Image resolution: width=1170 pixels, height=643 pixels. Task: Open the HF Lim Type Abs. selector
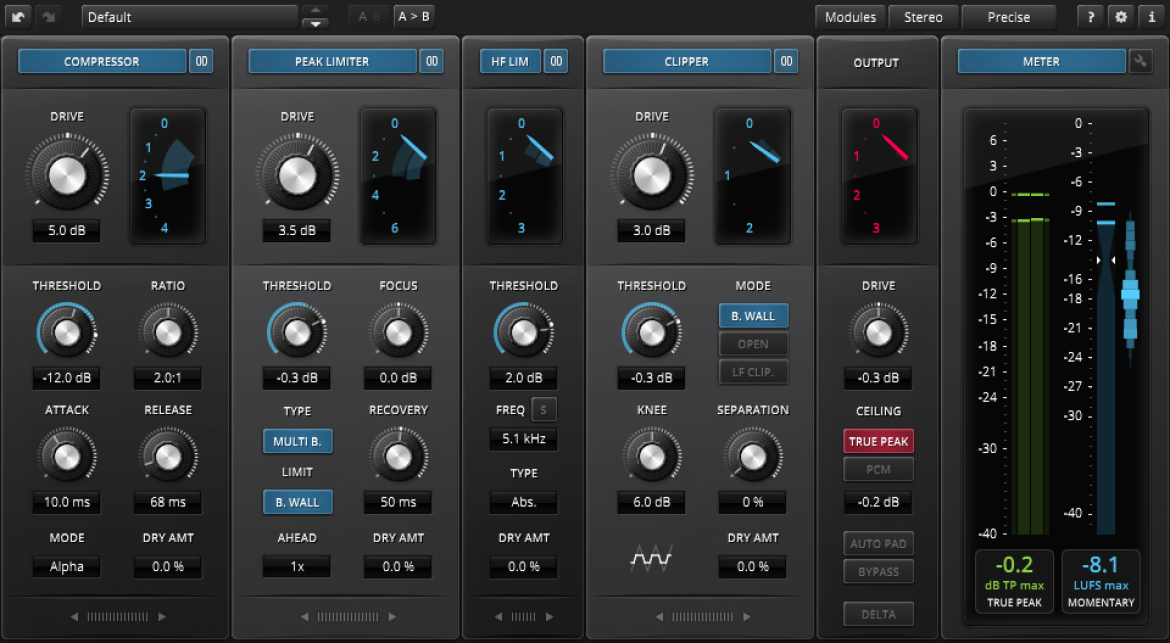pyautogui.click(x=524, y=503)
